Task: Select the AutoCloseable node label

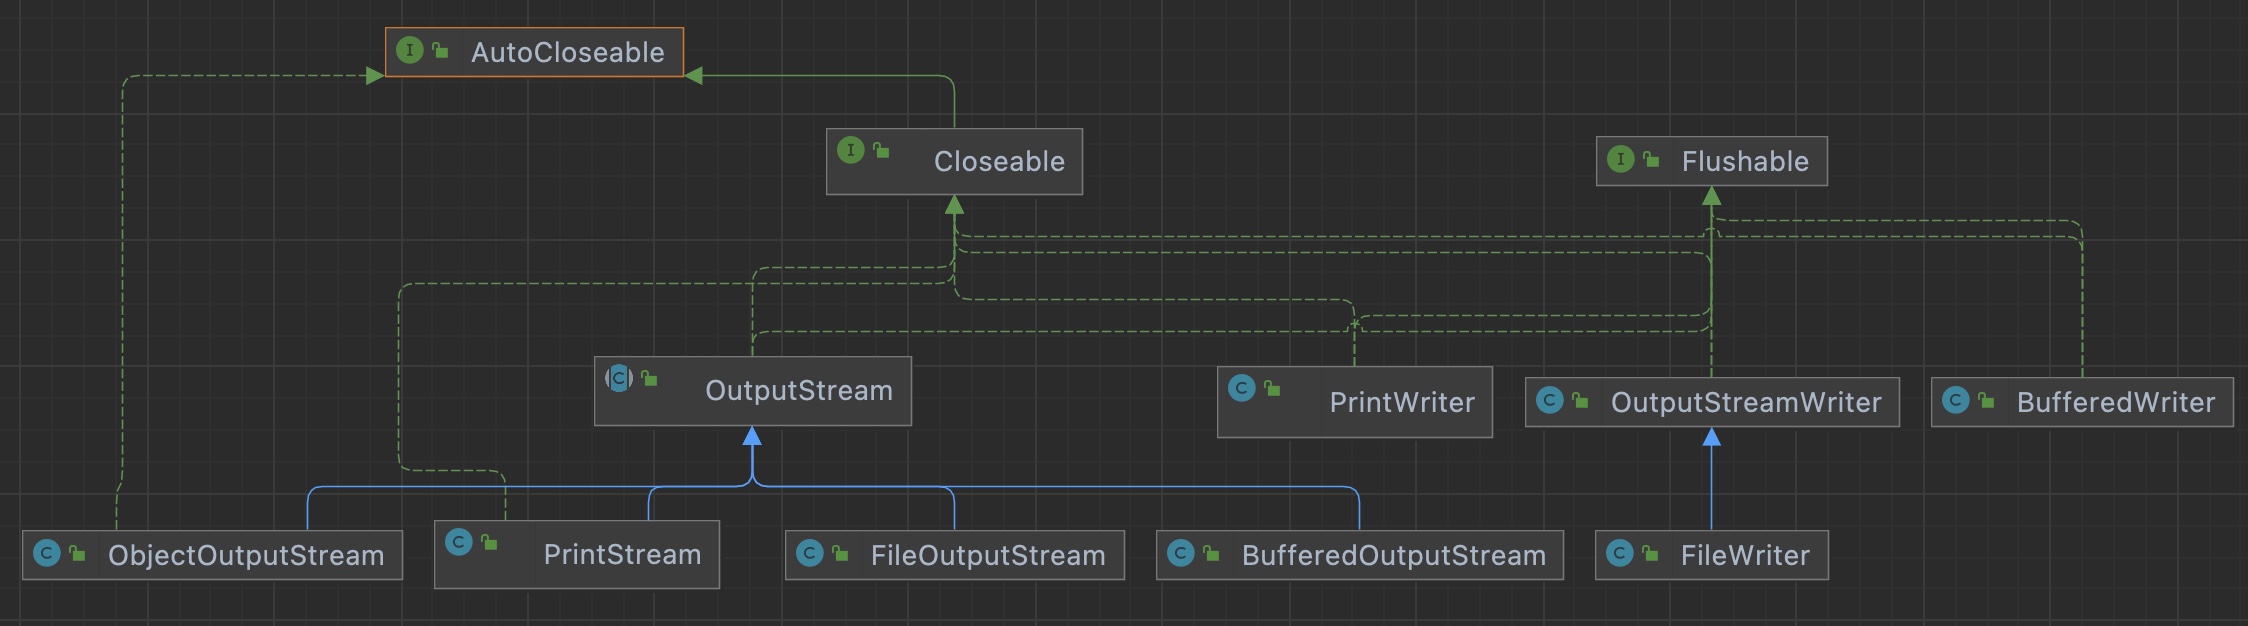Action: pyautogui.click(x=567, y=52)
